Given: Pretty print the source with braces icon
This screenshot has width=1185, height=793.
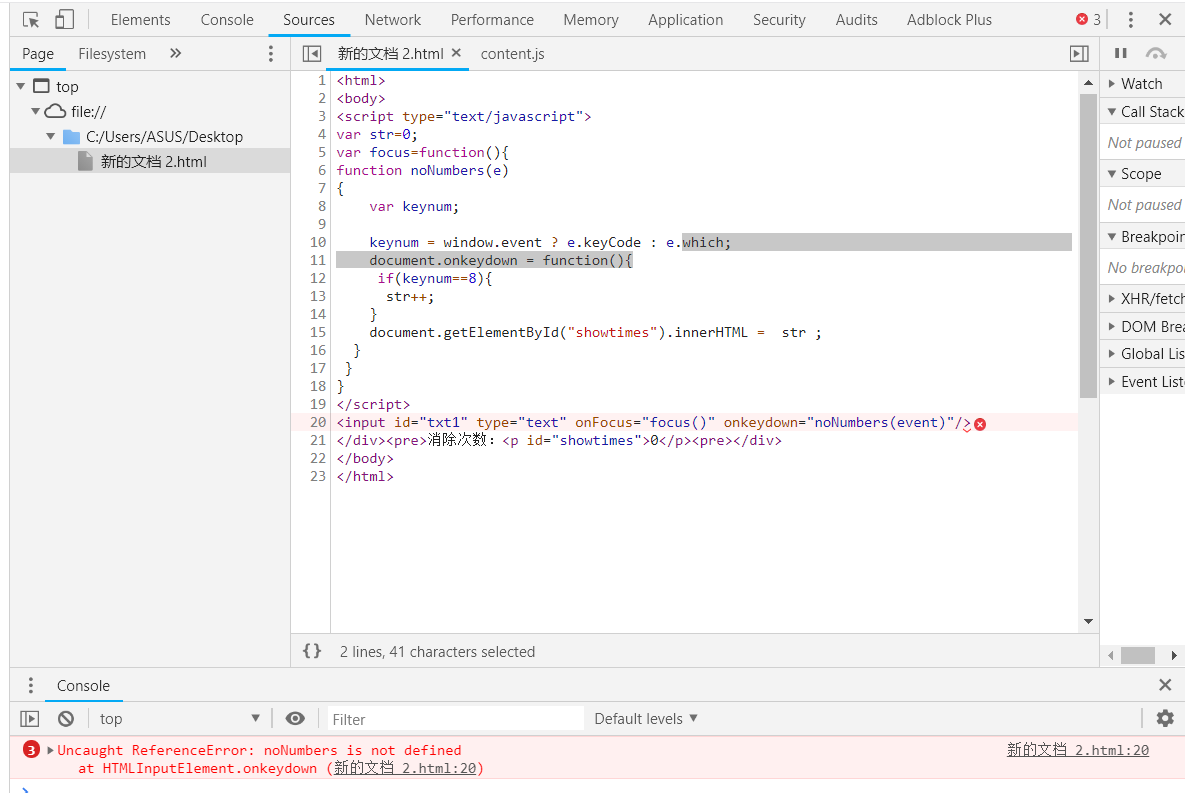Looking at the screenshot, I should [x=312, y=651].
